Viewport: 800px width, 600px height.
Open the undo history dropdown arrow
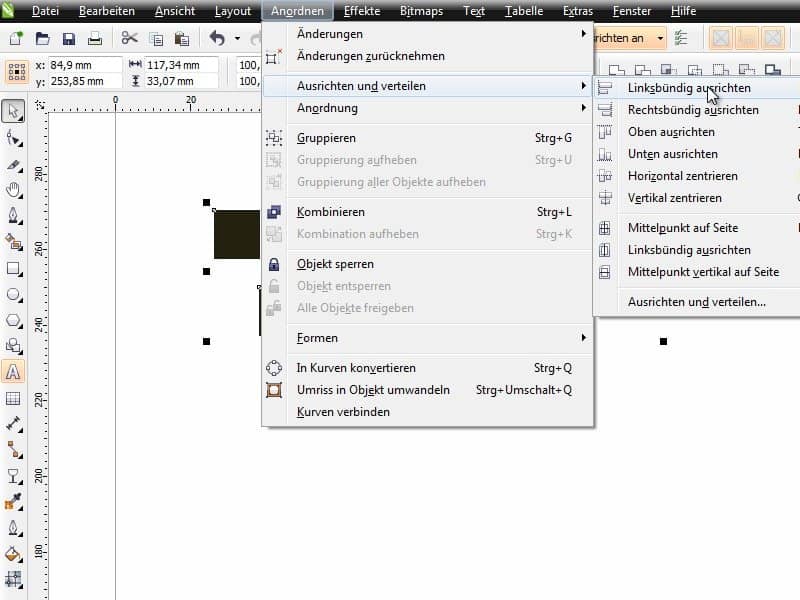click(237, 39)
